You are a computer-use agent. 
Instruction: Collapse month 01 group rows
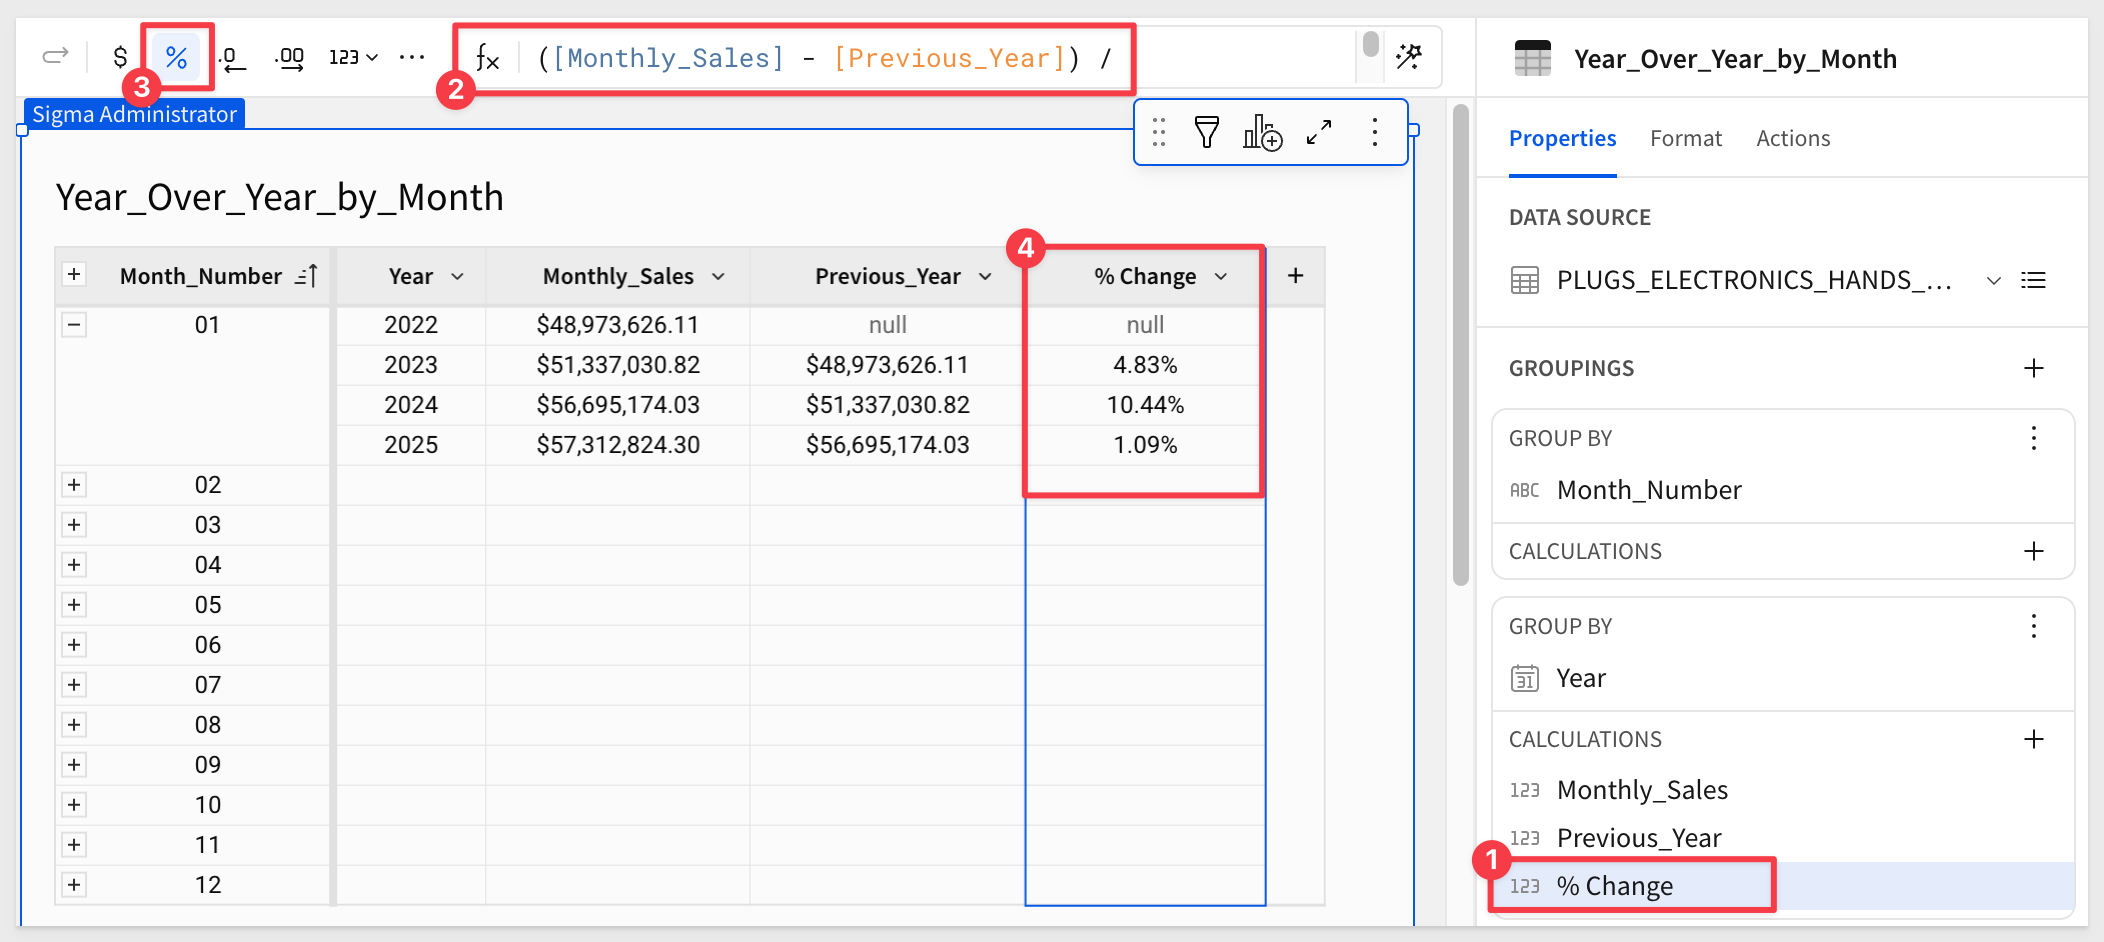click(x=74, y=325)
